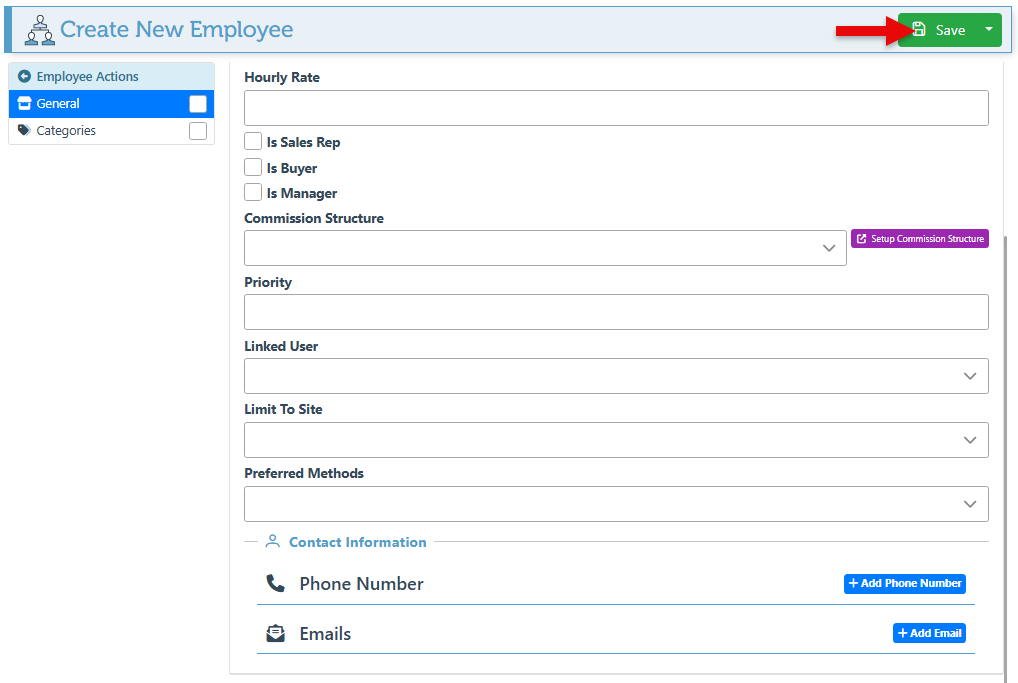Open the Save button dropdown arrow
The height and width of the screenshot is (683, 1018).
989,30
